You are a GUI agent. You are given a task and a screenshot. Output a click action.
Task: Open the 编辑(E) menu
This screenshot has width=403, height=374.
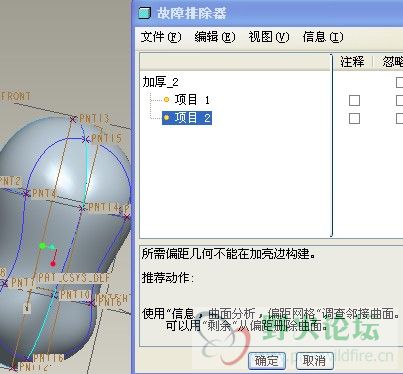pyautogui.click(x=215, y=37)
